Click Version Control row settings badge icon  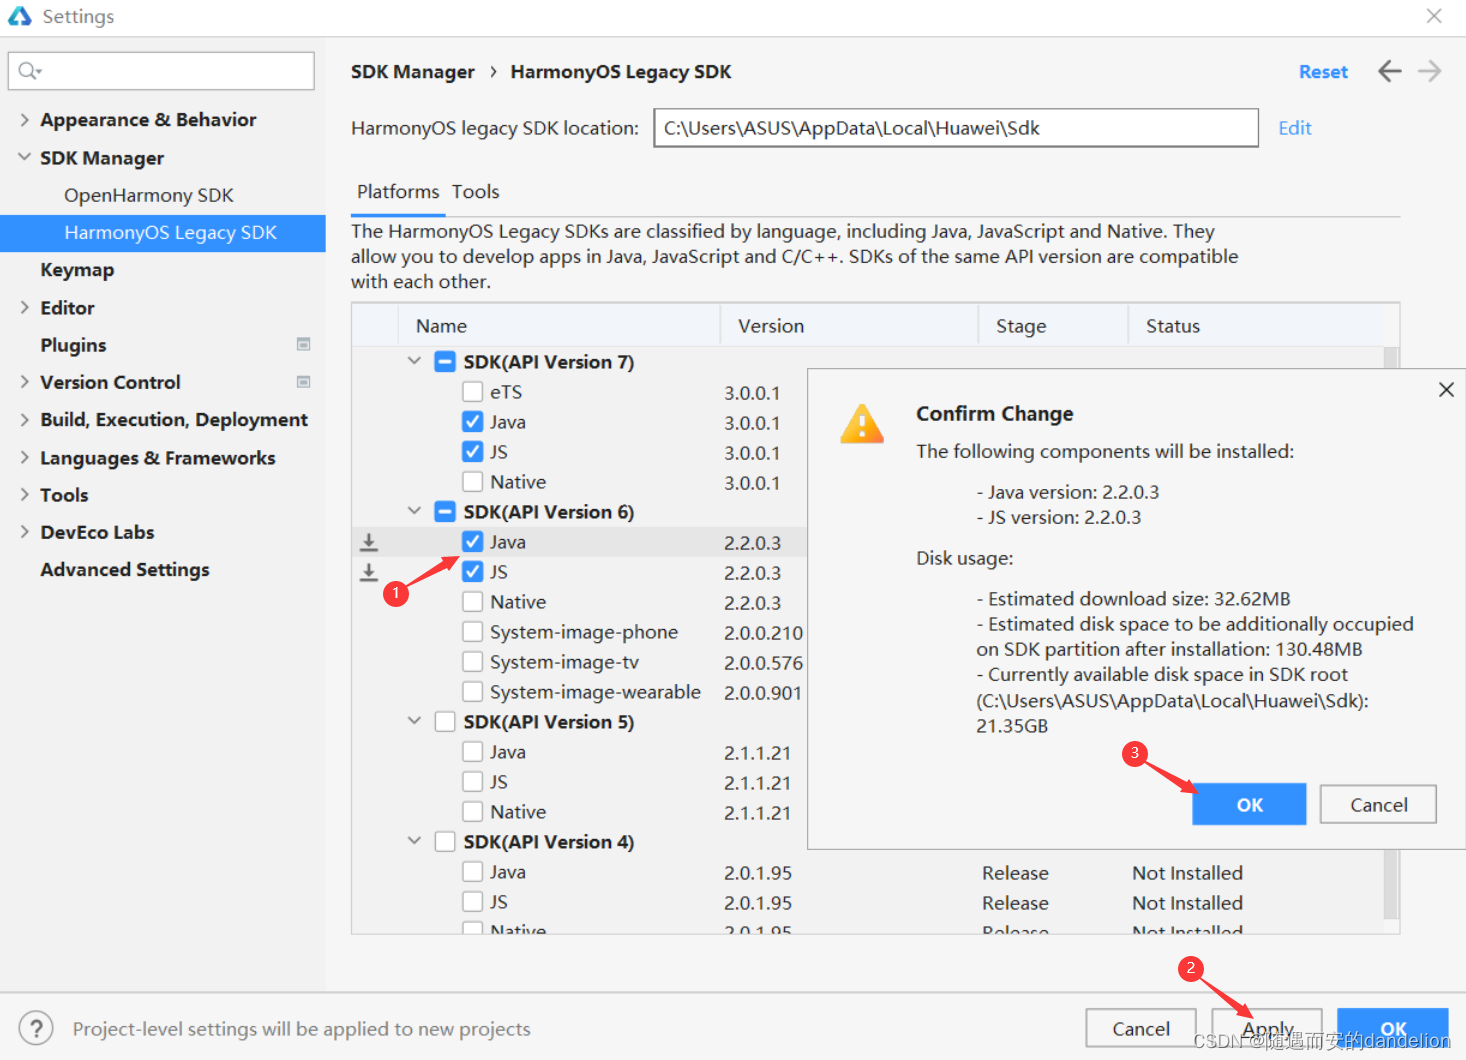coord(304,381)
